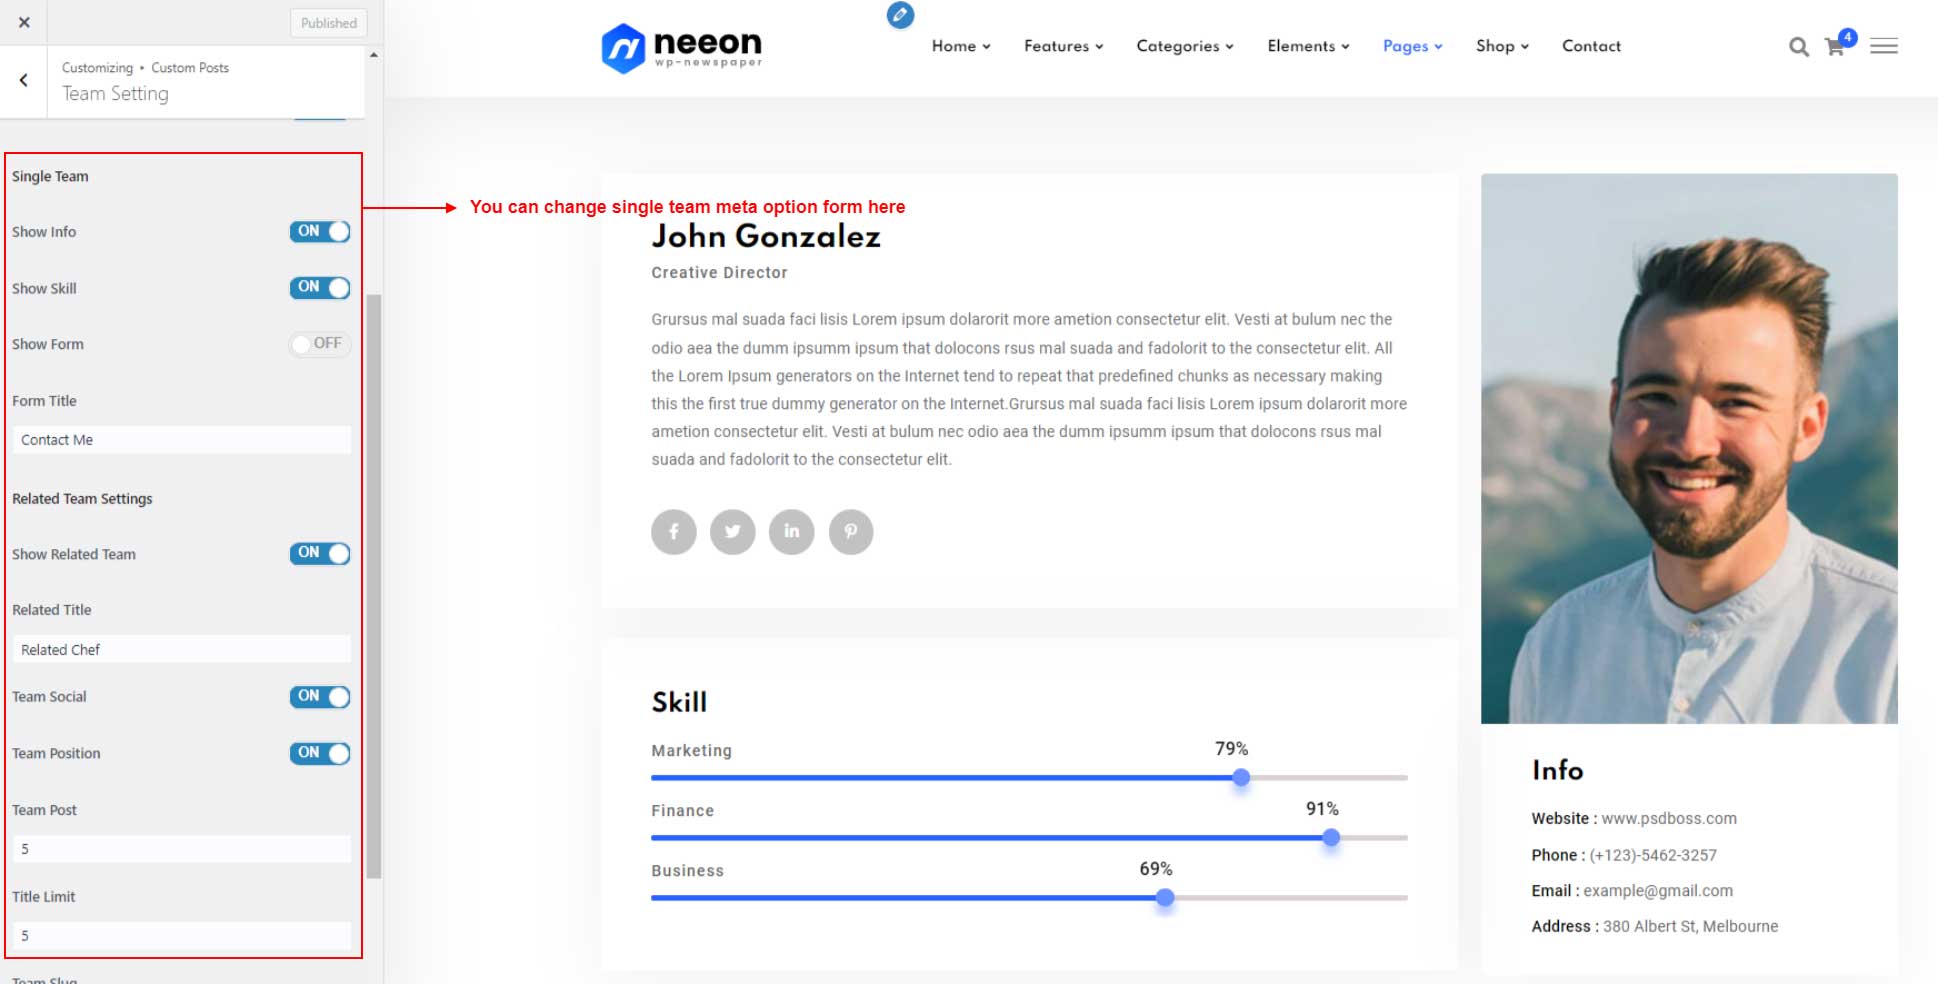Turn off Show Related Team toggle
The width and height of the screenshot is (1938, 984).
(x=320, y=553)
